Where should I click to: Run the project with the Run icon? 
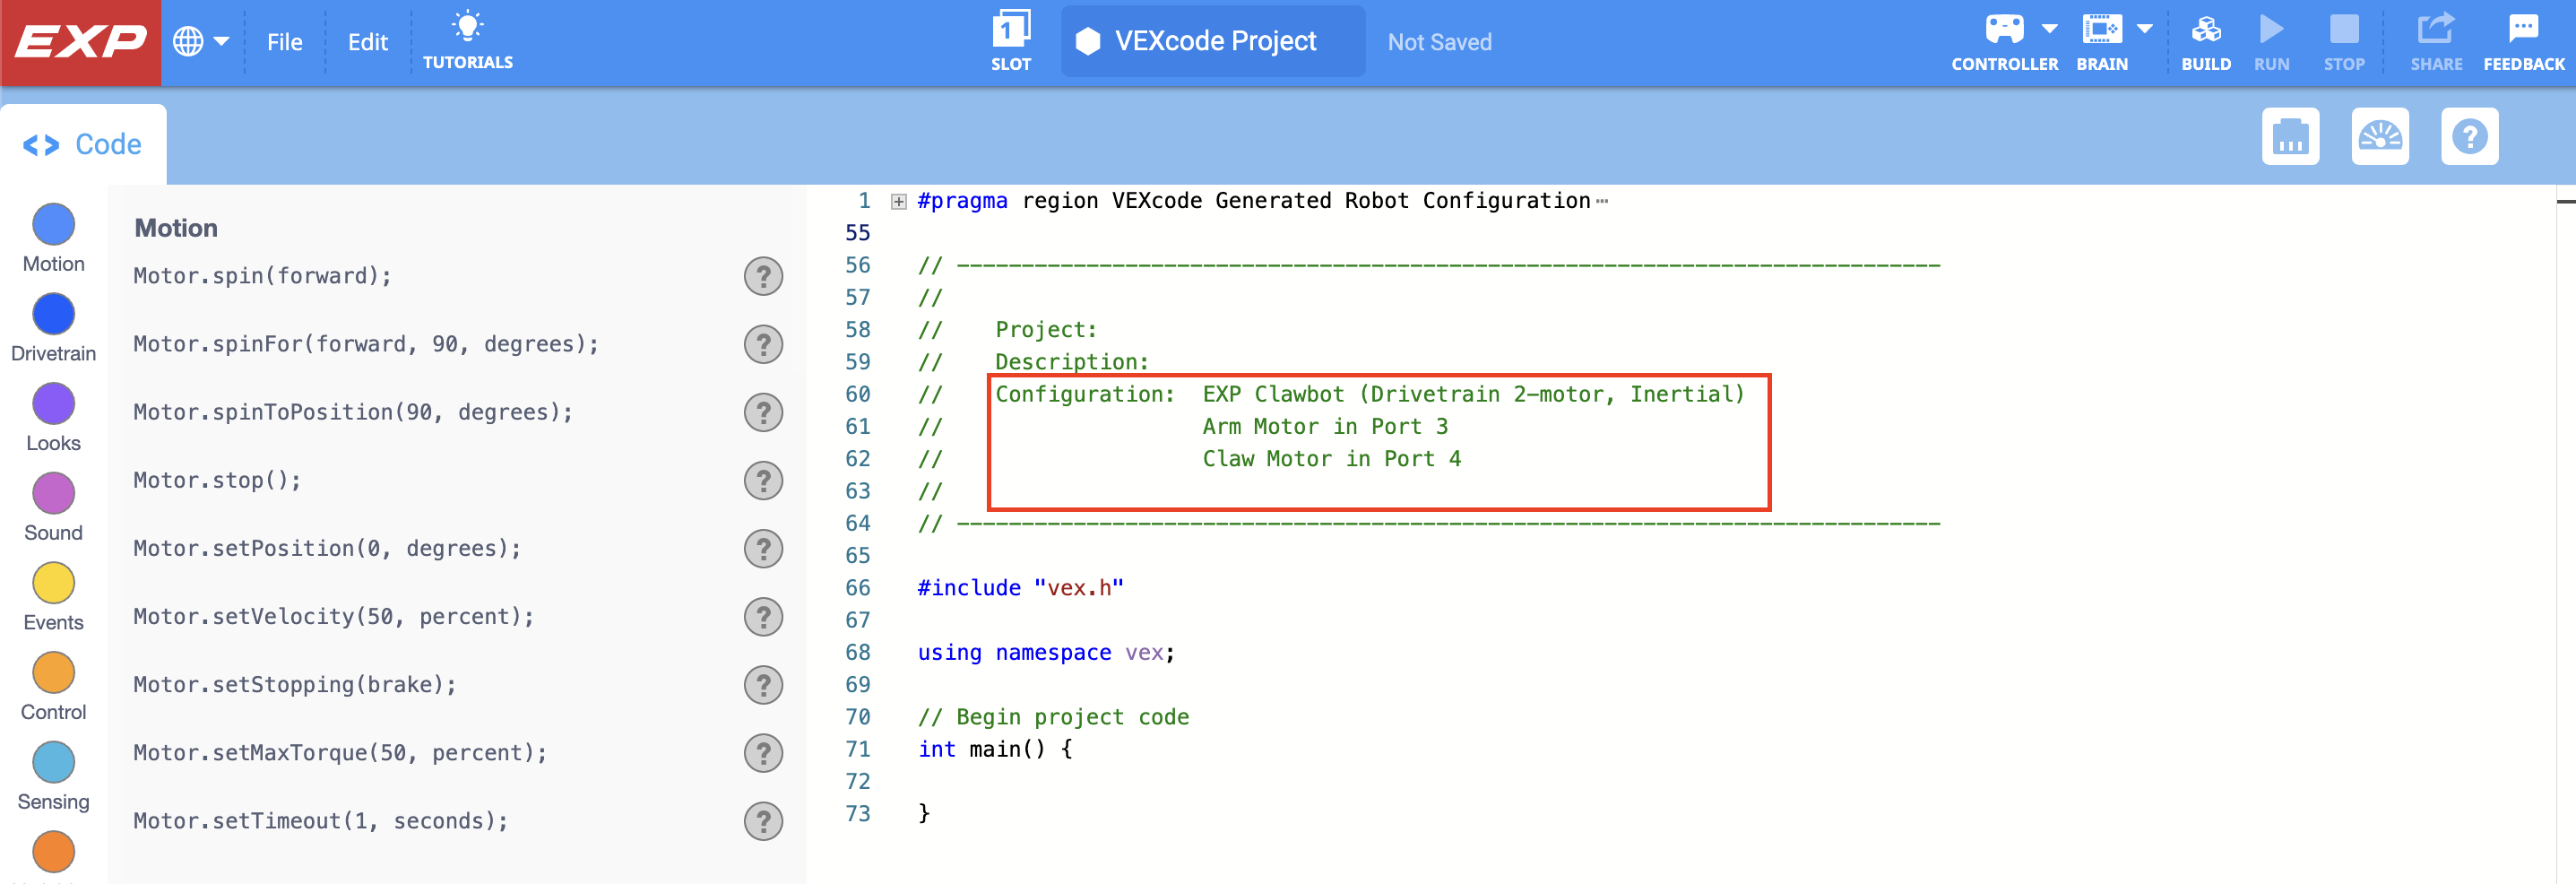(x=2272, y=30)
